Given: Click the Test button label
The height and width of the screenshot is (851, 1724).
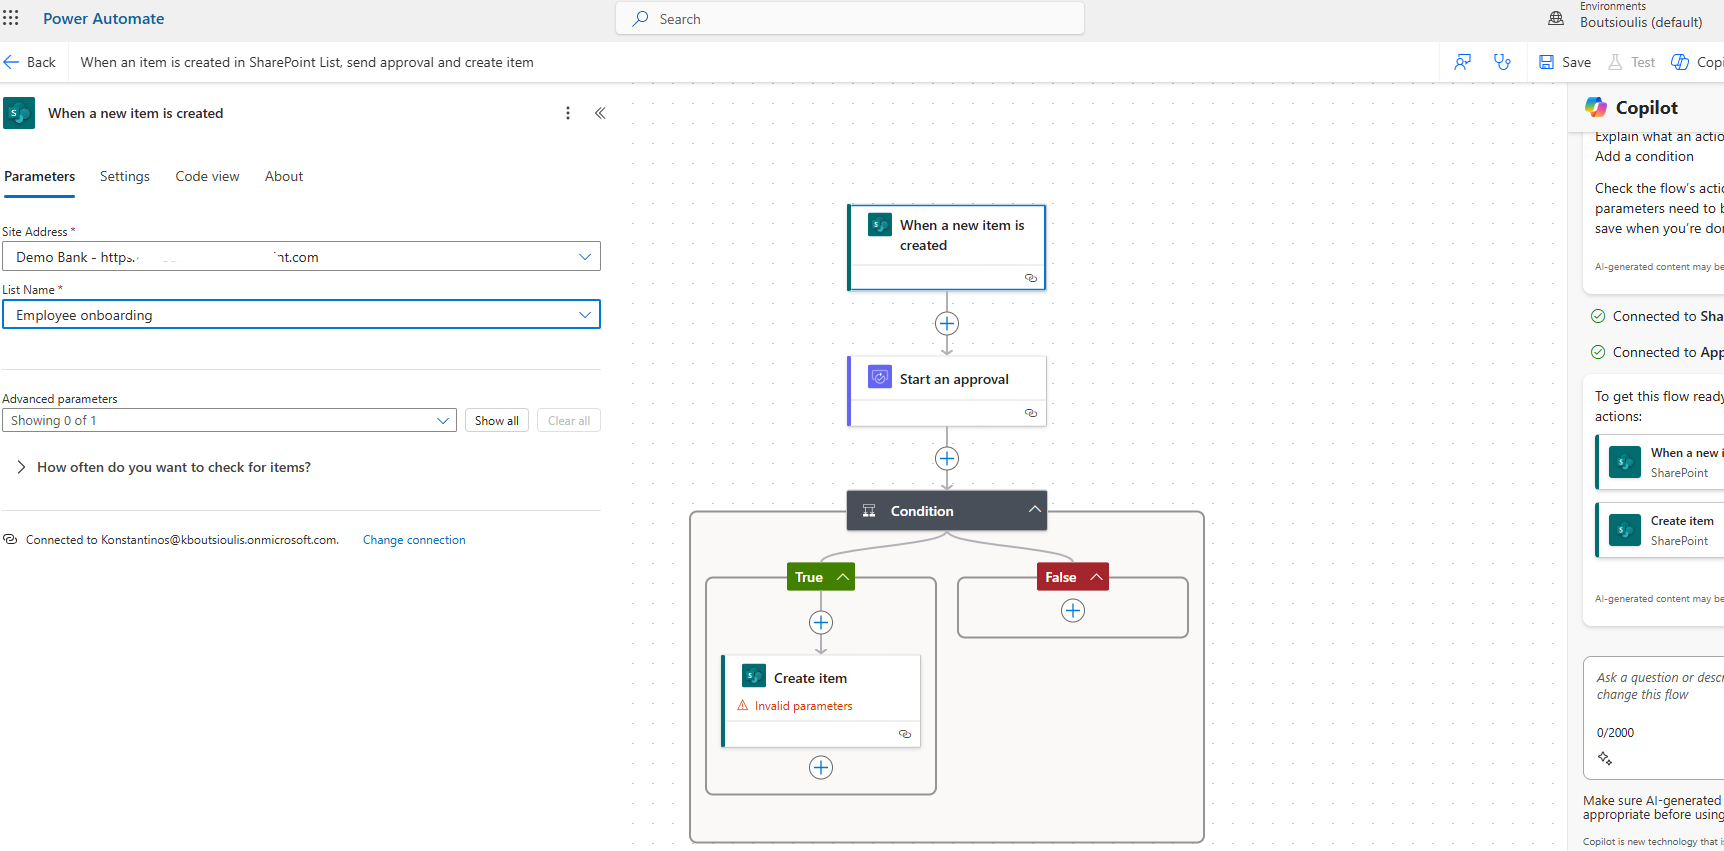Looking at the screenshot, I should point(1643,62).
